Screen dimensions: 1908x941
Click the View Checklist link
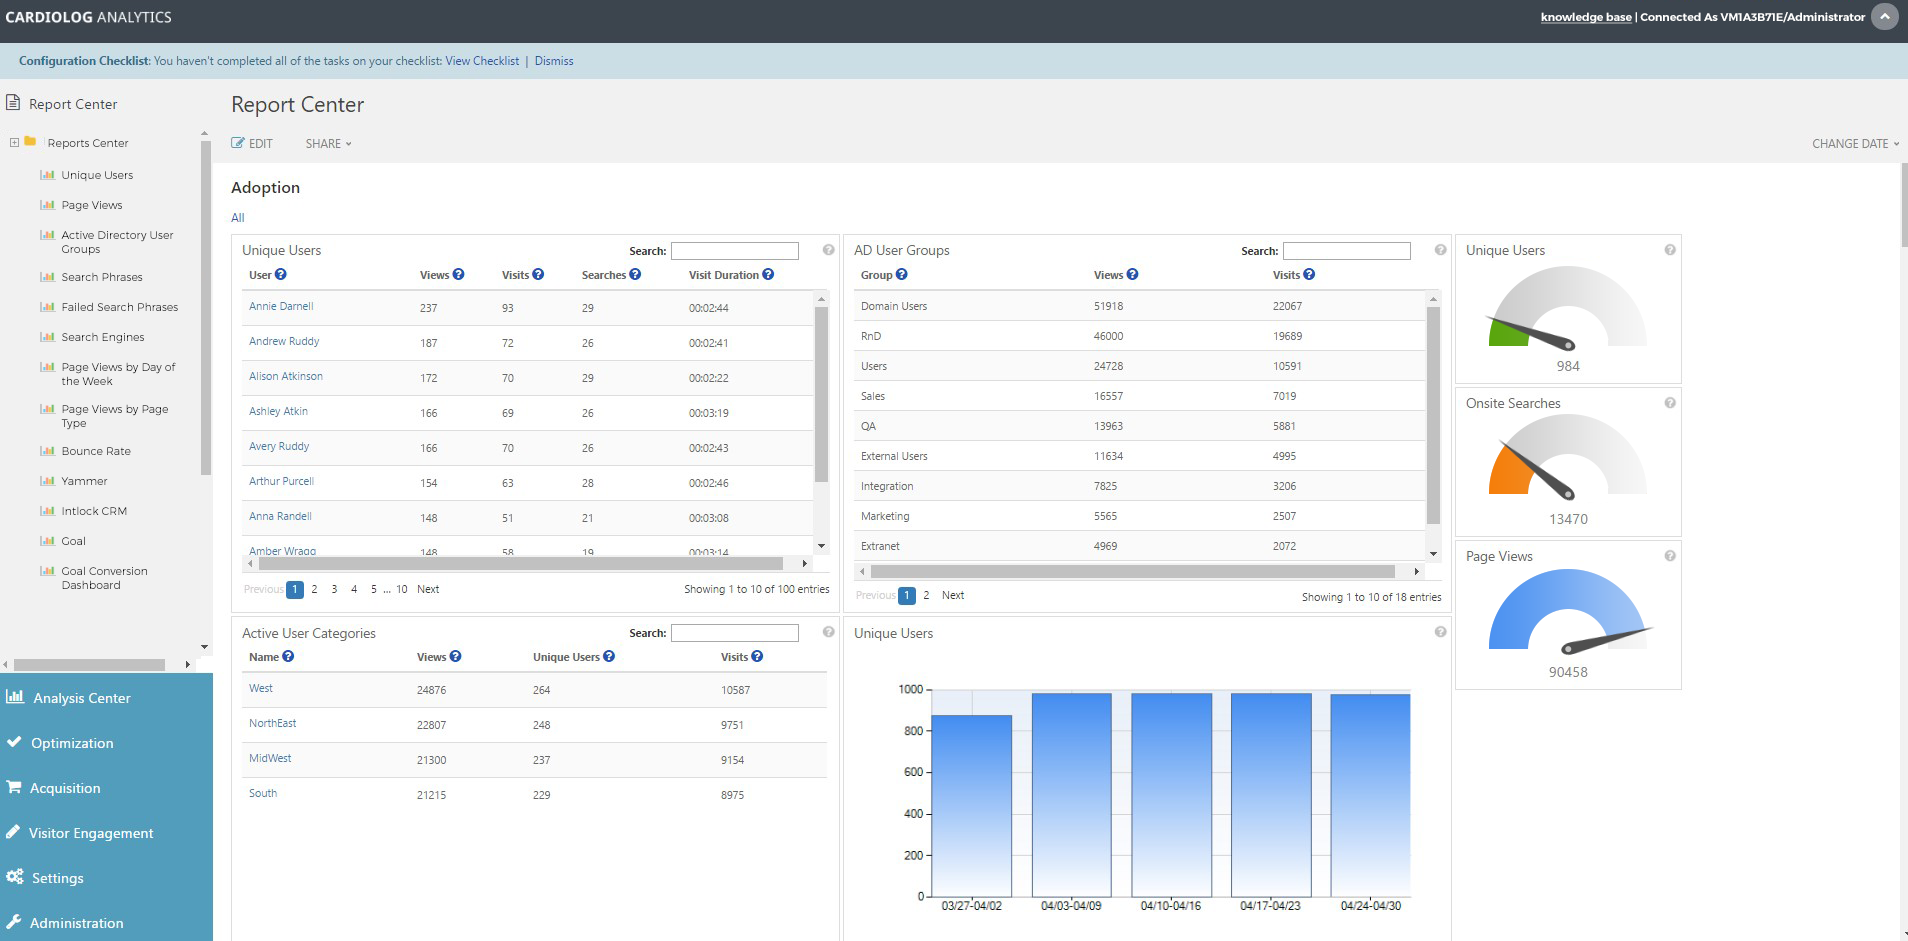point(482,61)
